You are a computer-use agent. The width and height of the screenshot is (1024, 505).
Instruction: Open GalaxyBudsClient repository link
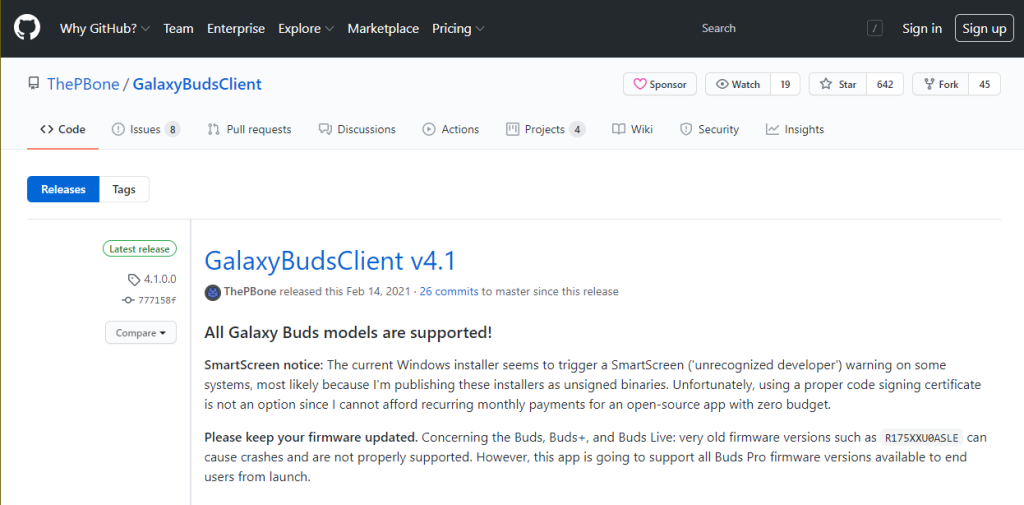pos(197,84)
